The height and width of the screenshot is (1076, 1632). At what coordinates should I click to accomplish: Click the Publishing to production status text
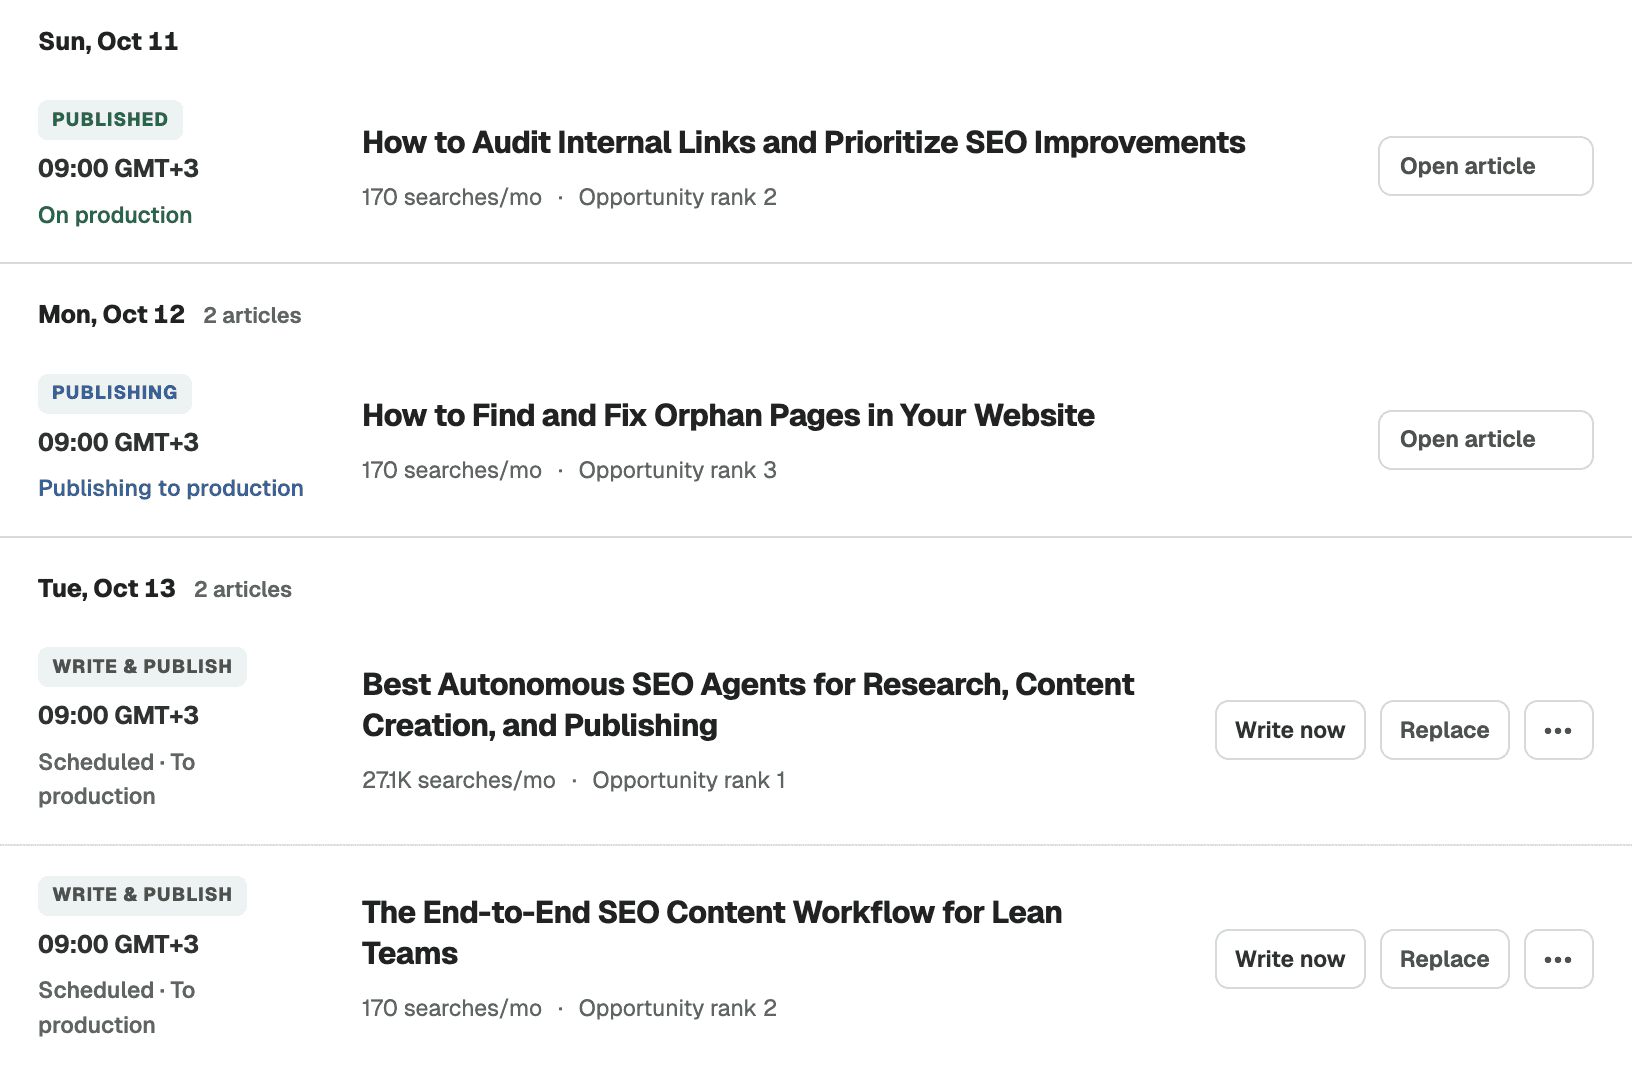pos(171,488)
